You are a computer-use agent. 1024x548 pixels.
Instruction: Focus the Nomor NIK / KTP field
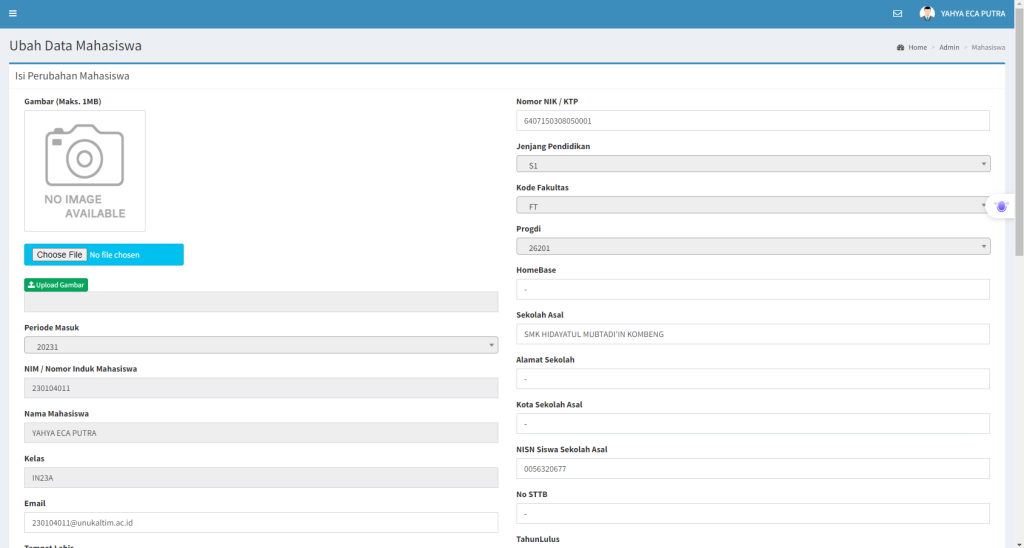click(752, 121)
